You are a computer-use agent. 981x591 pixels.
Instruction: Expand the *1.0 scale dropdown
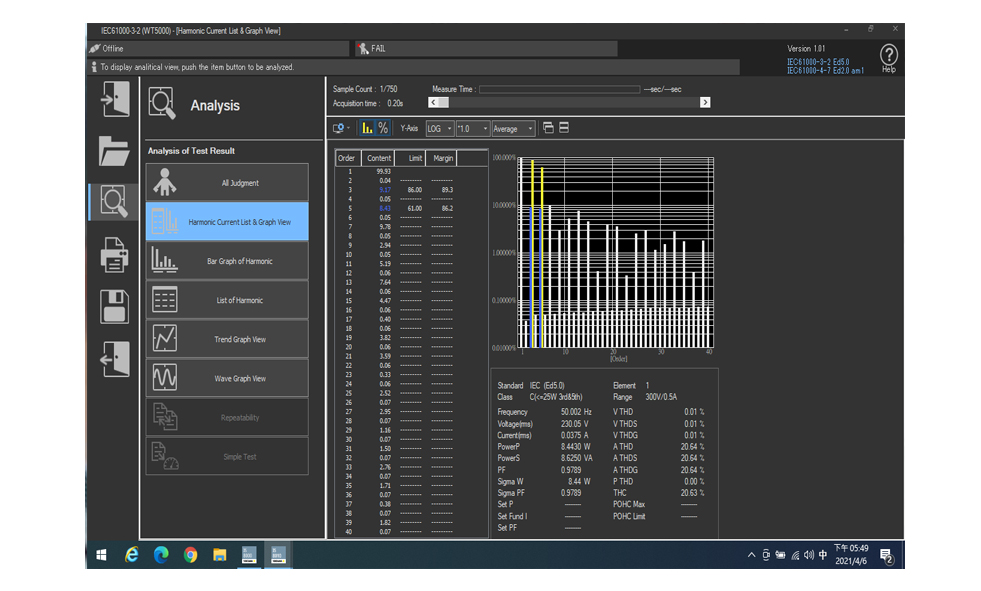click(x=473, y=129)
